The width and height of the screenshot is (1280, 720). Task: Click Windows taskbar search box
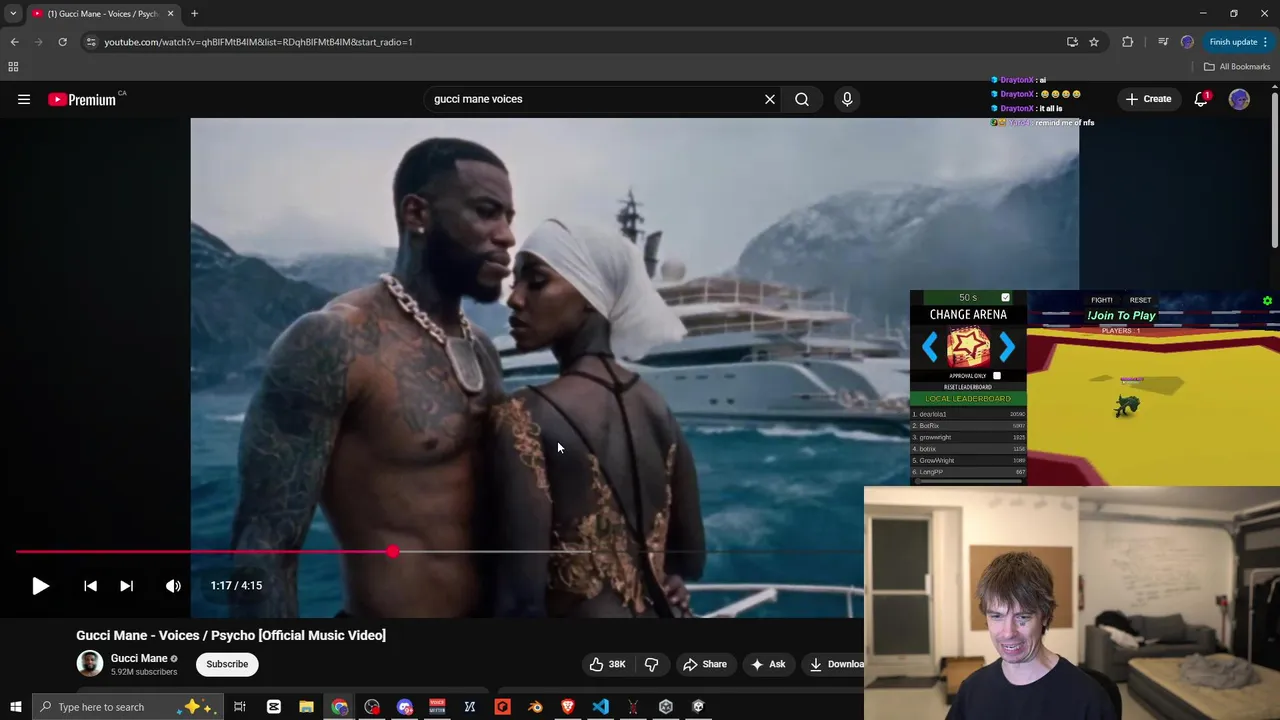click(127, 707)
